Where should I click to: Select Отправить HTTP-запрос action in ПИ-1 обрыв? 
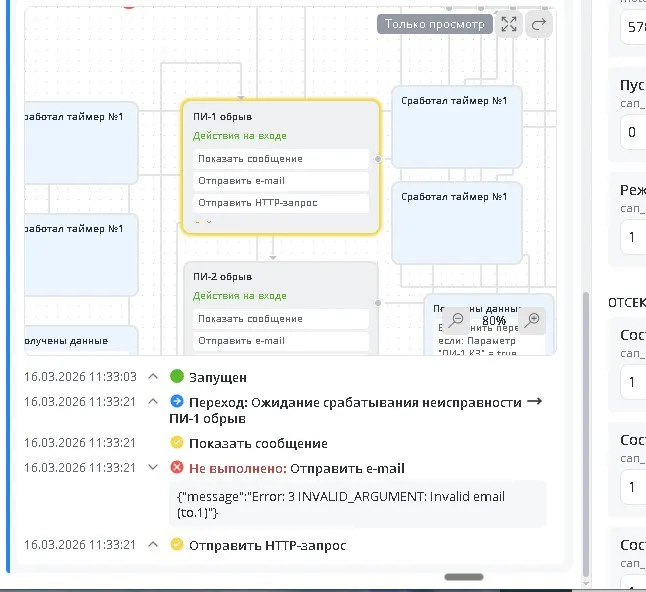281,203
